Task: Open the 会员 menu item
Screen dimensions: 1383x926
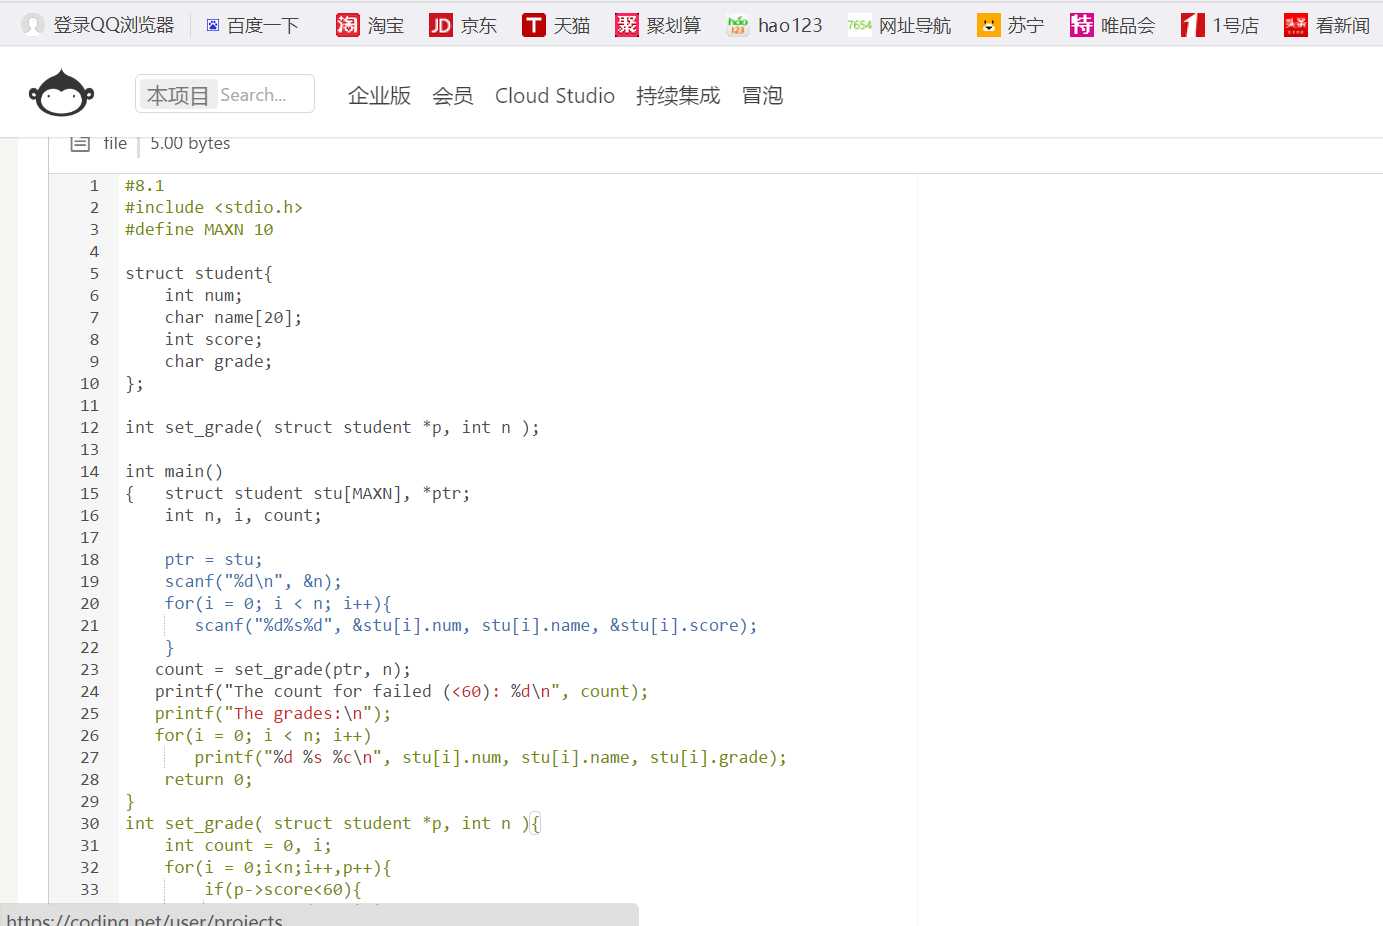Action: coord(452,95)
